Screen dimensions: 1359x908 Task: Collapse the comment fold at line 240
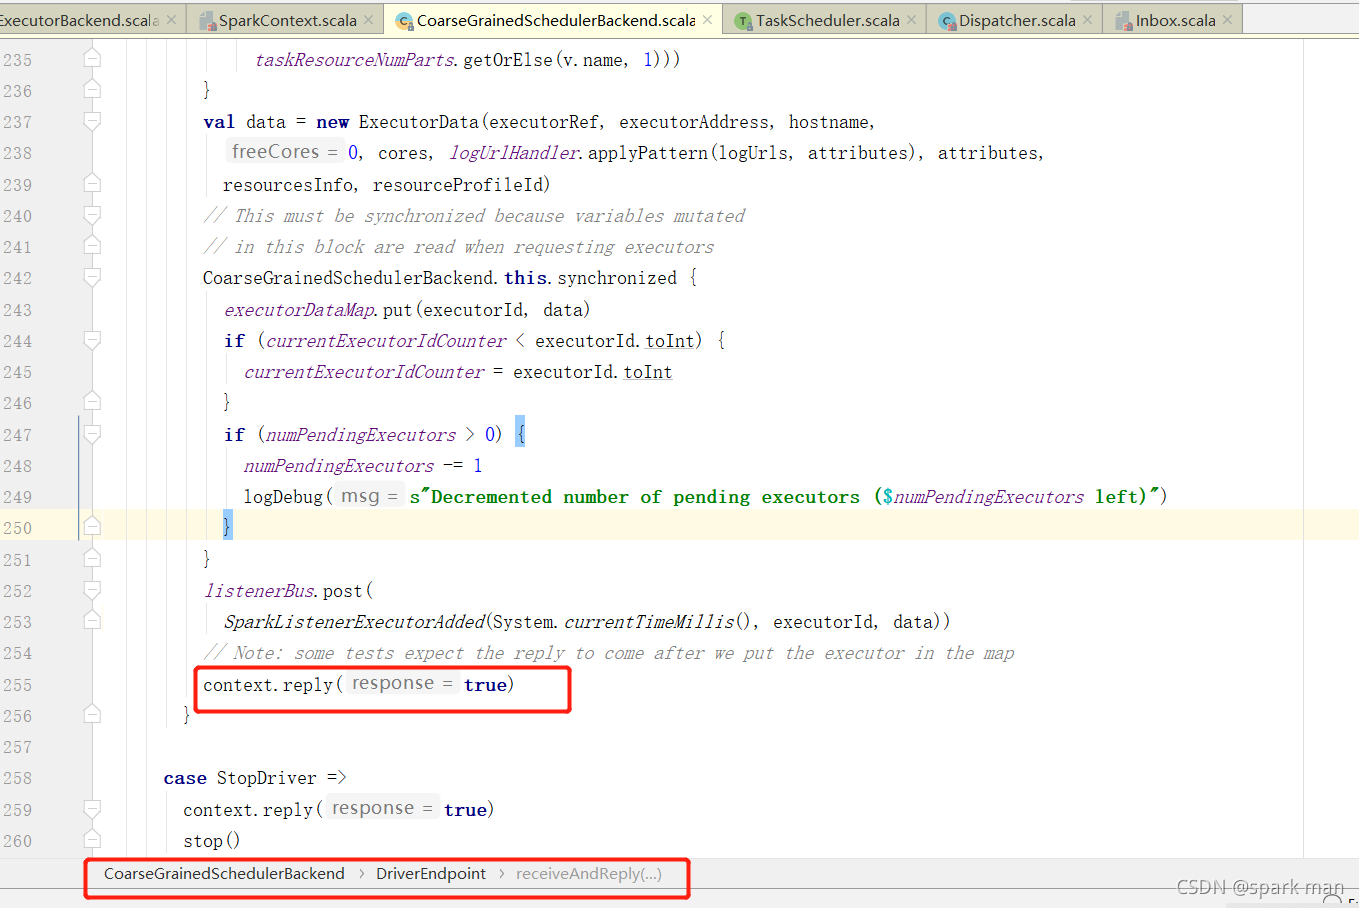92,216
